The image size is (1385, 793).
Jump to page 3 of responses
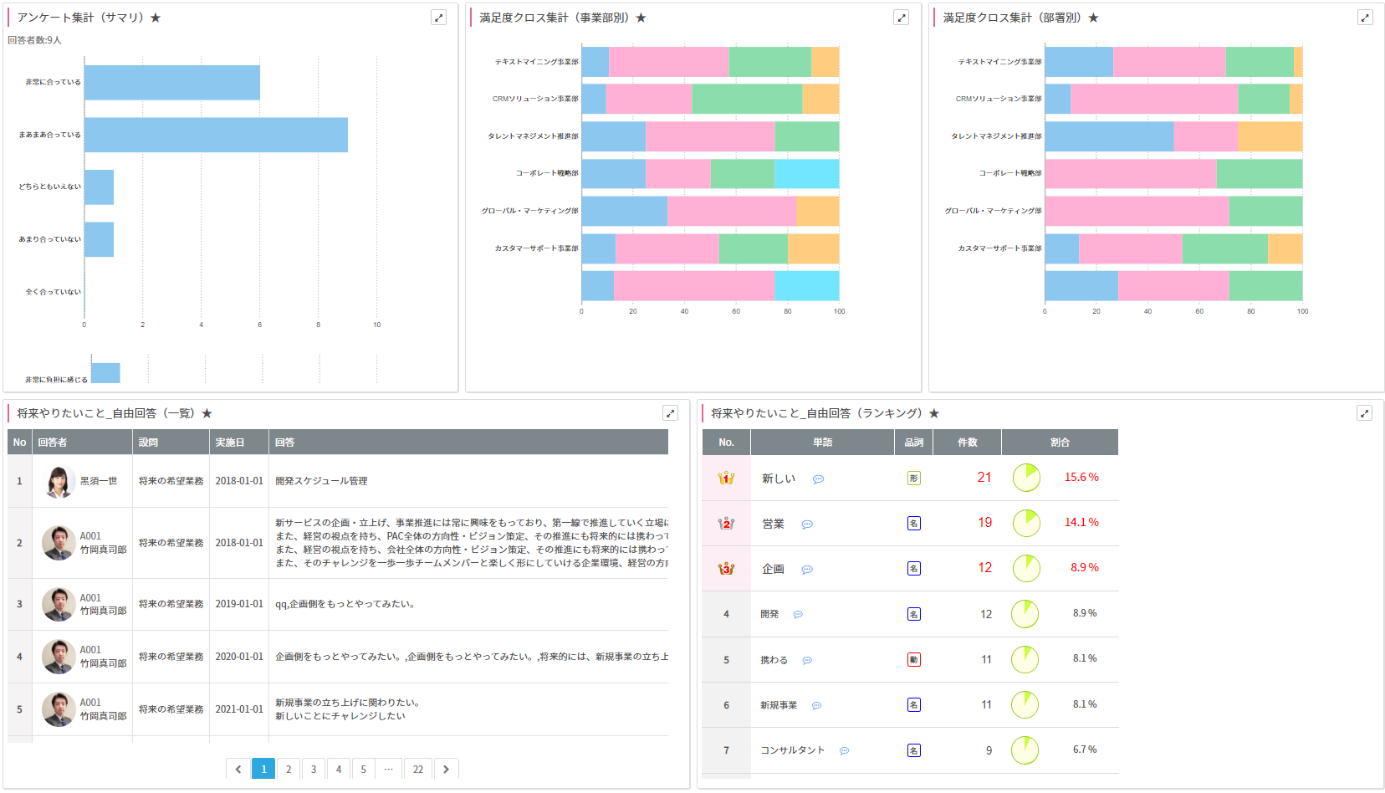(x=313, y=769)
